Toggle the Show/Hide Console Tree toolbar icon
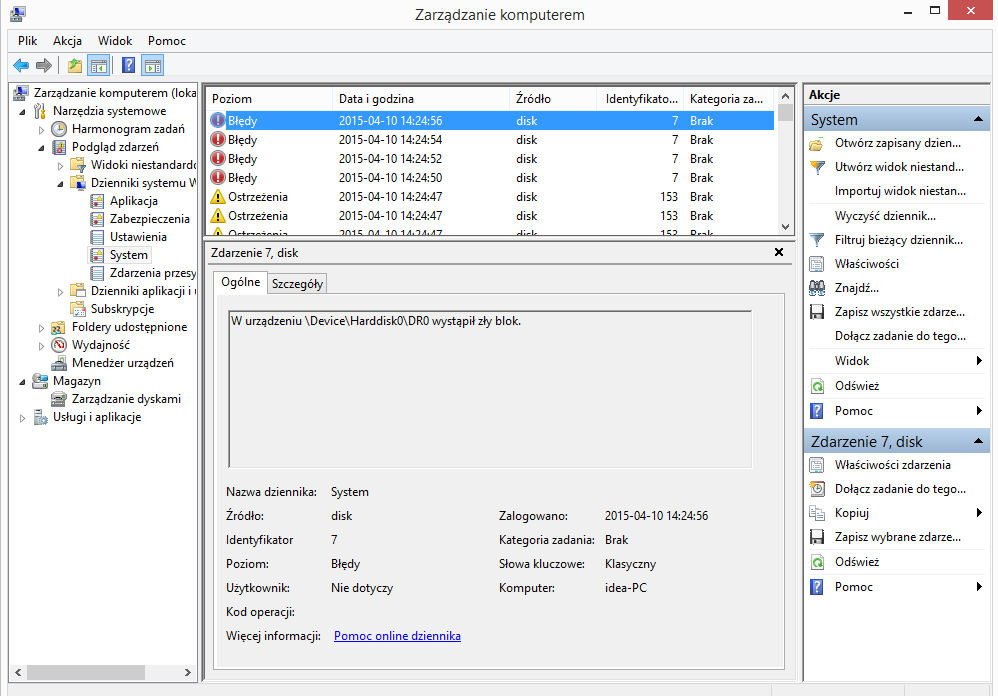 [x=99, y=66]
